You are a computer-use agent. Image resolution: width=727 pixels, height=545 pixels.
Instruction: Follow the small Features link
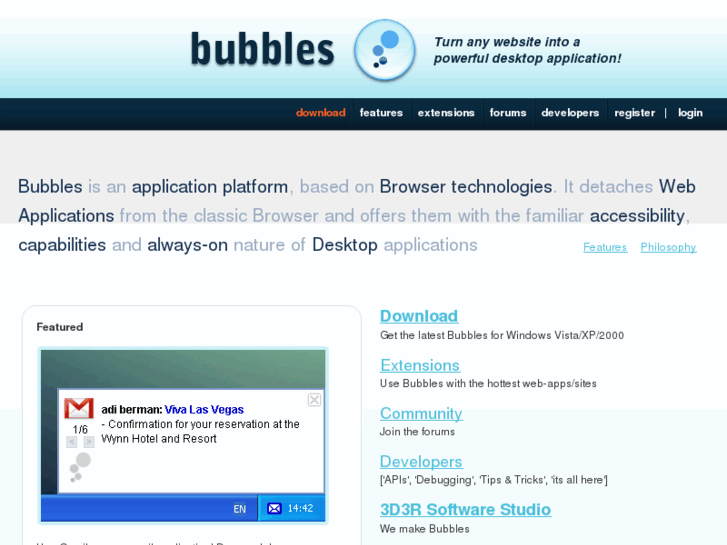[605, 247]
